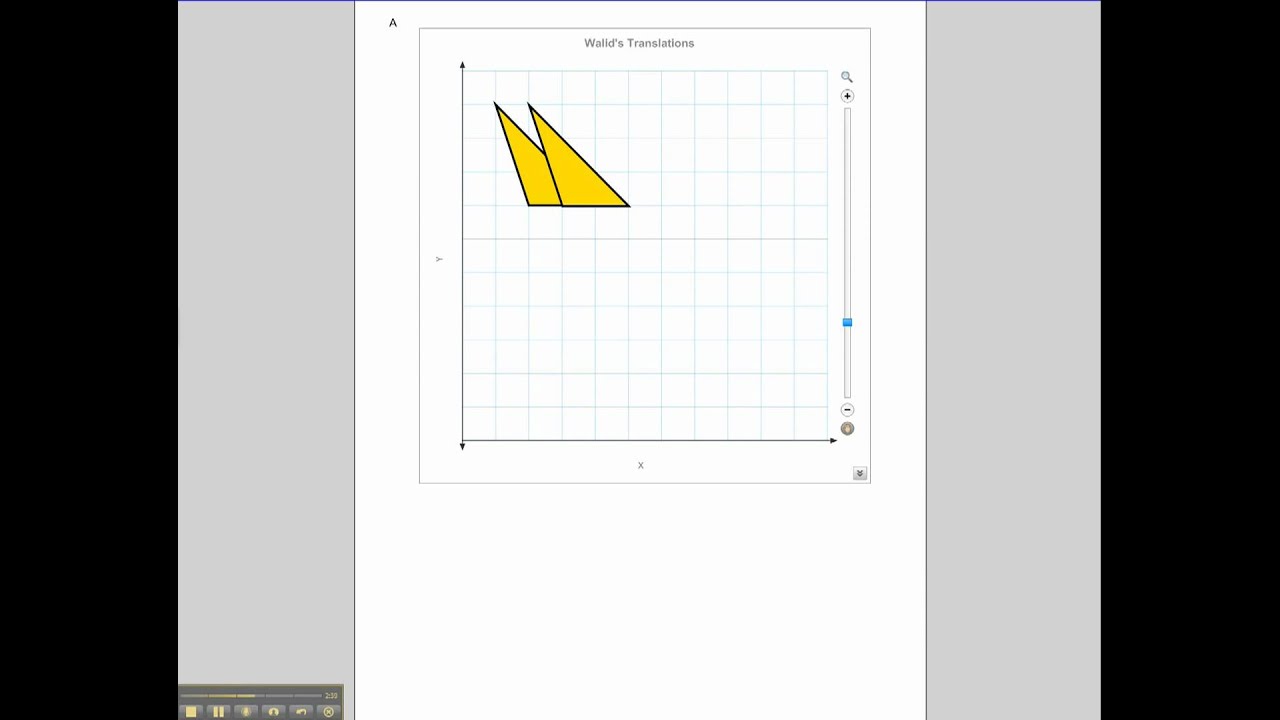Click the letter A label
1280x720 pixels.
(x=393, y=23)
